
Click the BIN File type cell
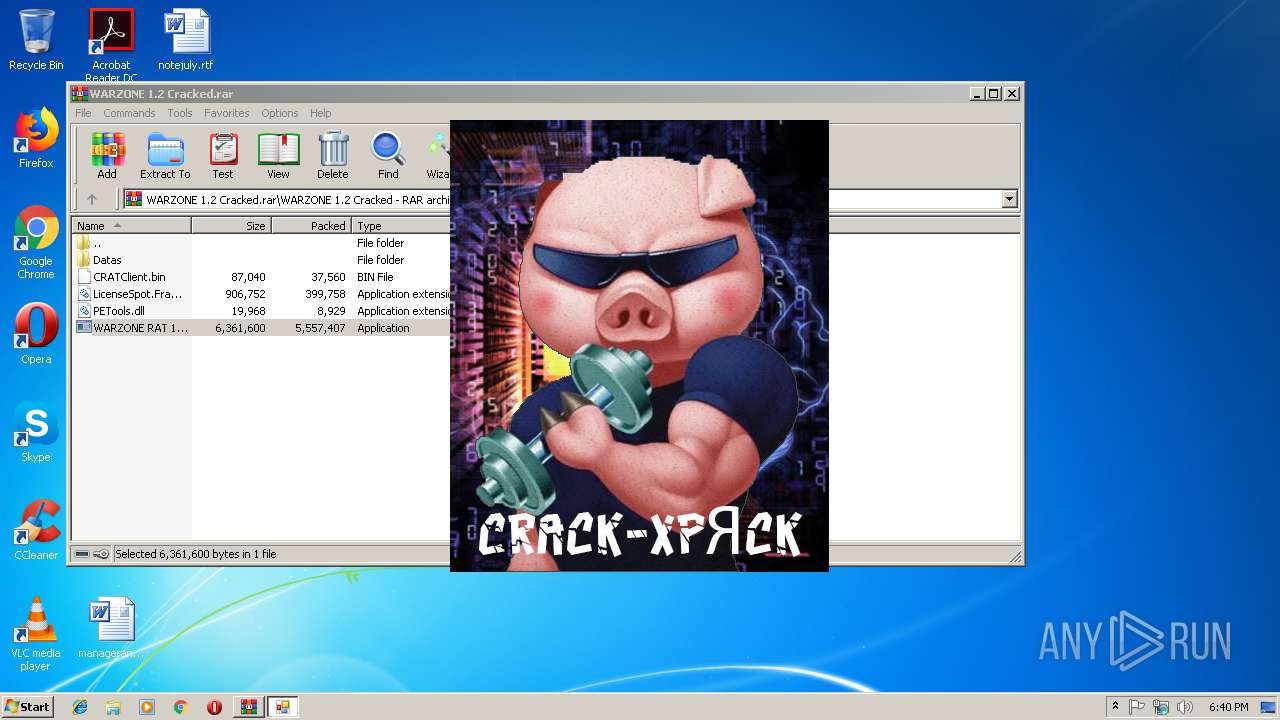pyautogui.click(x=375, y=277)
